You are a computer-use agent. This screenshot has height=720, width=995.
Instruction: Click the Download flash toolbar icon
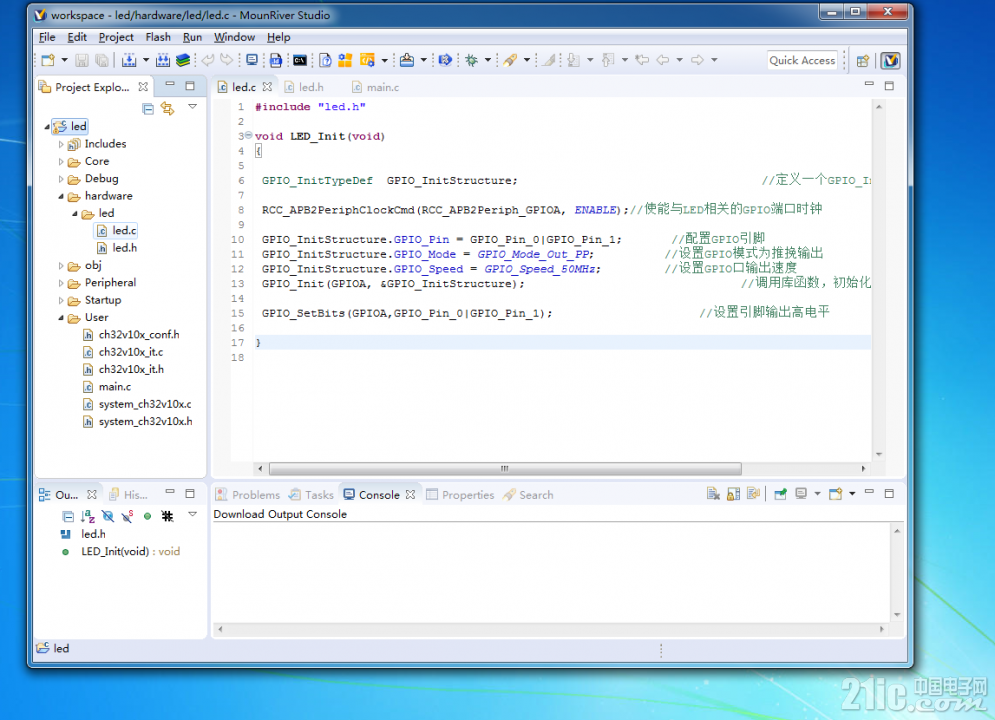(407, 60)
